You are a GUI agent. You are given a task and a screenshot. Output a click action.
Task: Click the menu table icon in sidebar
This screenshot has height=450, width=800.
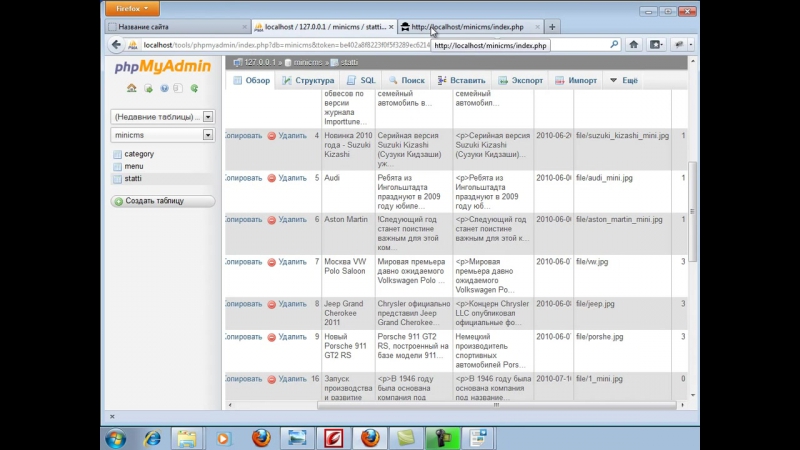(x=117, y=166)
